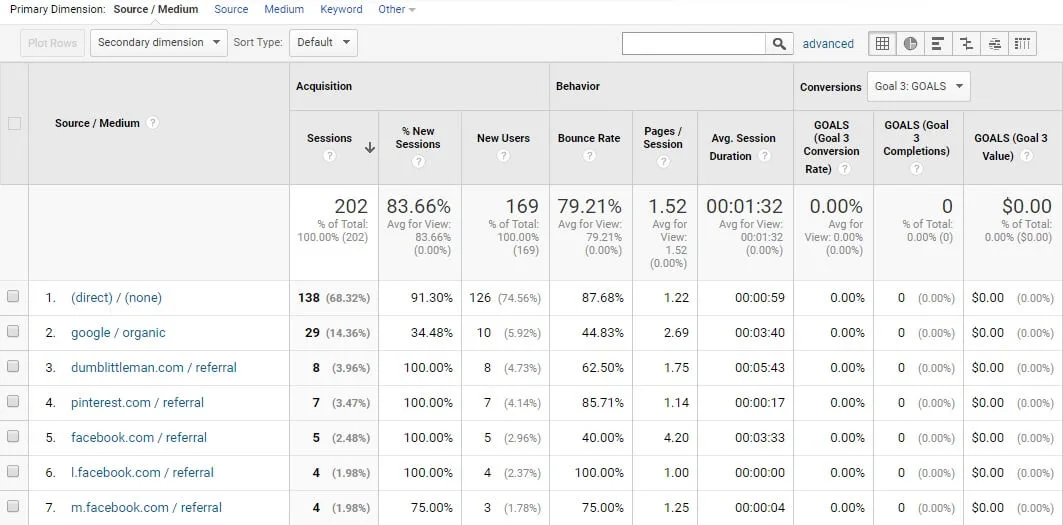Open dumblittleman.com / referral link
Screen dimensions: 1063x525
pos(154,368)
